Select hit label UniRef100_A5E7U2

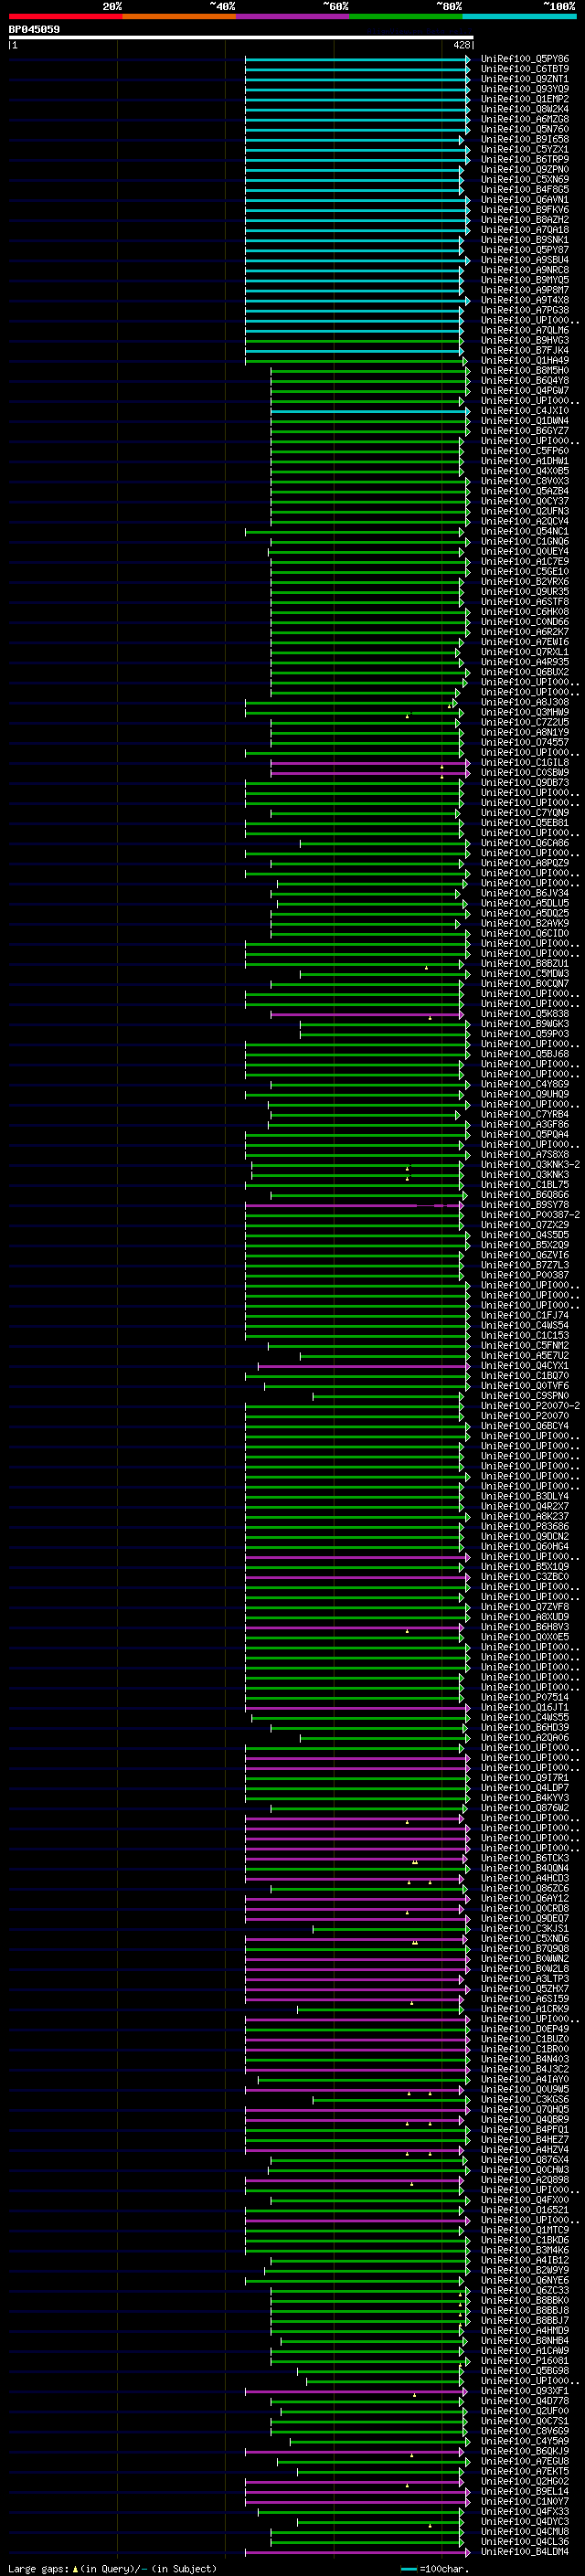tap(525, 1355)
